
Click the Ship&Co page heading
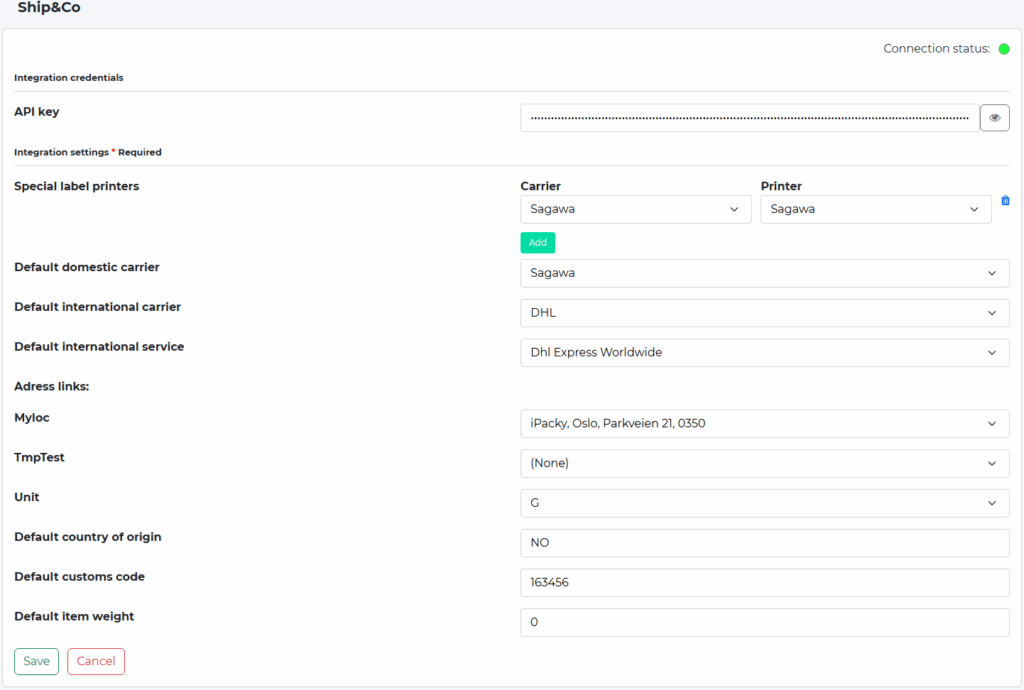point(46,8)
